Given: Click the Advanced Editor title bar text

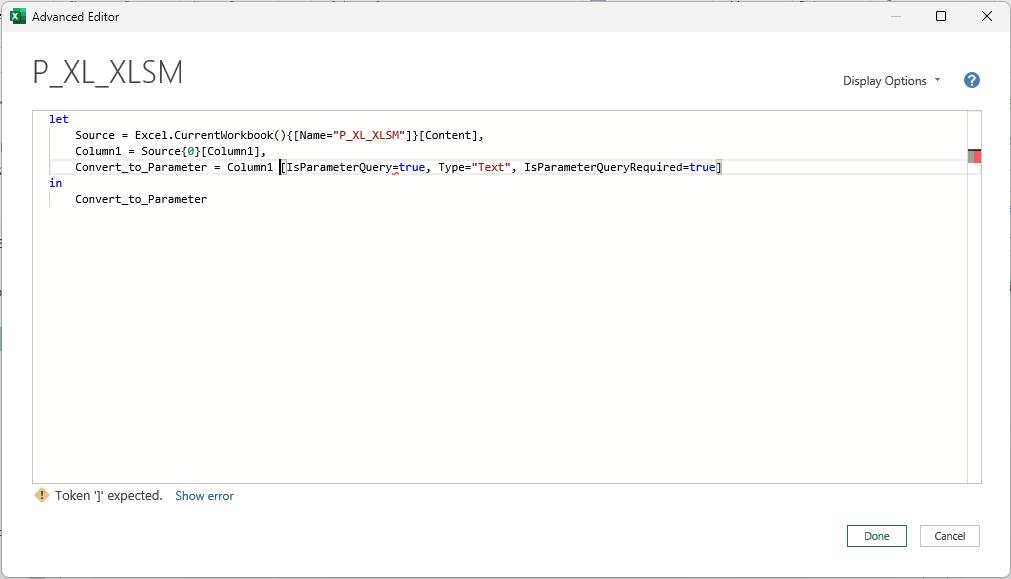Looking at the screenshot, I should click(75, 17).
